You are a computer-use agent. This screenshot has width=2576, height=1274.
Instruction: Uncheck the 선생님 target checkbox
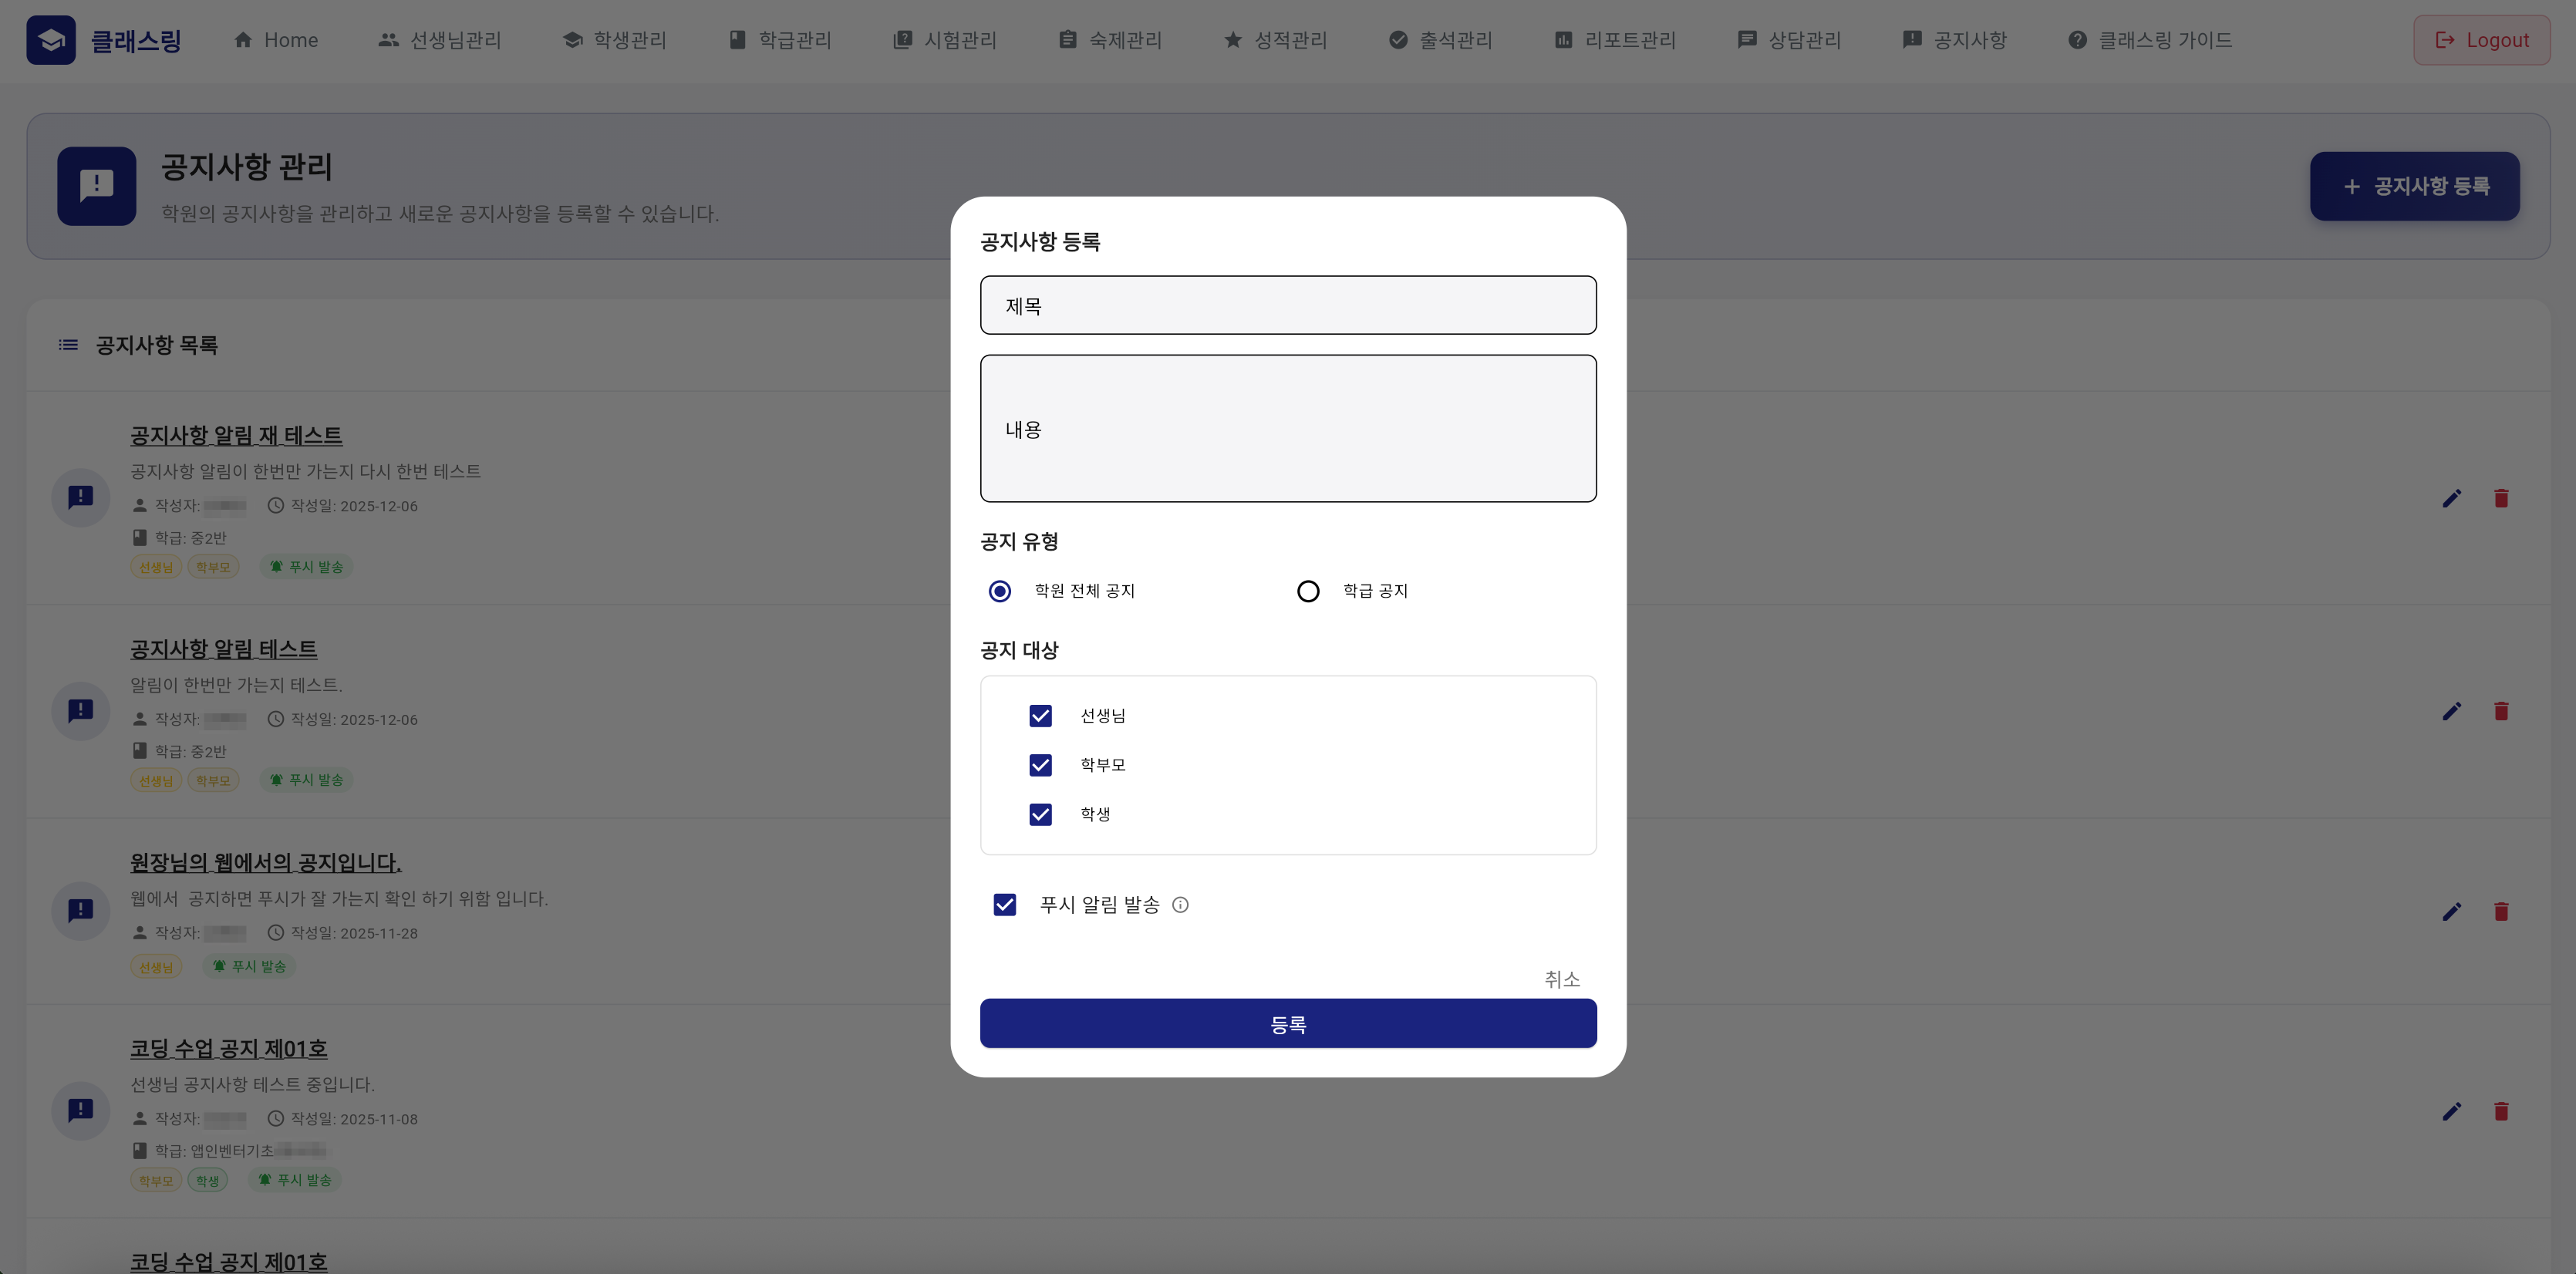[x=1040, y=716]
